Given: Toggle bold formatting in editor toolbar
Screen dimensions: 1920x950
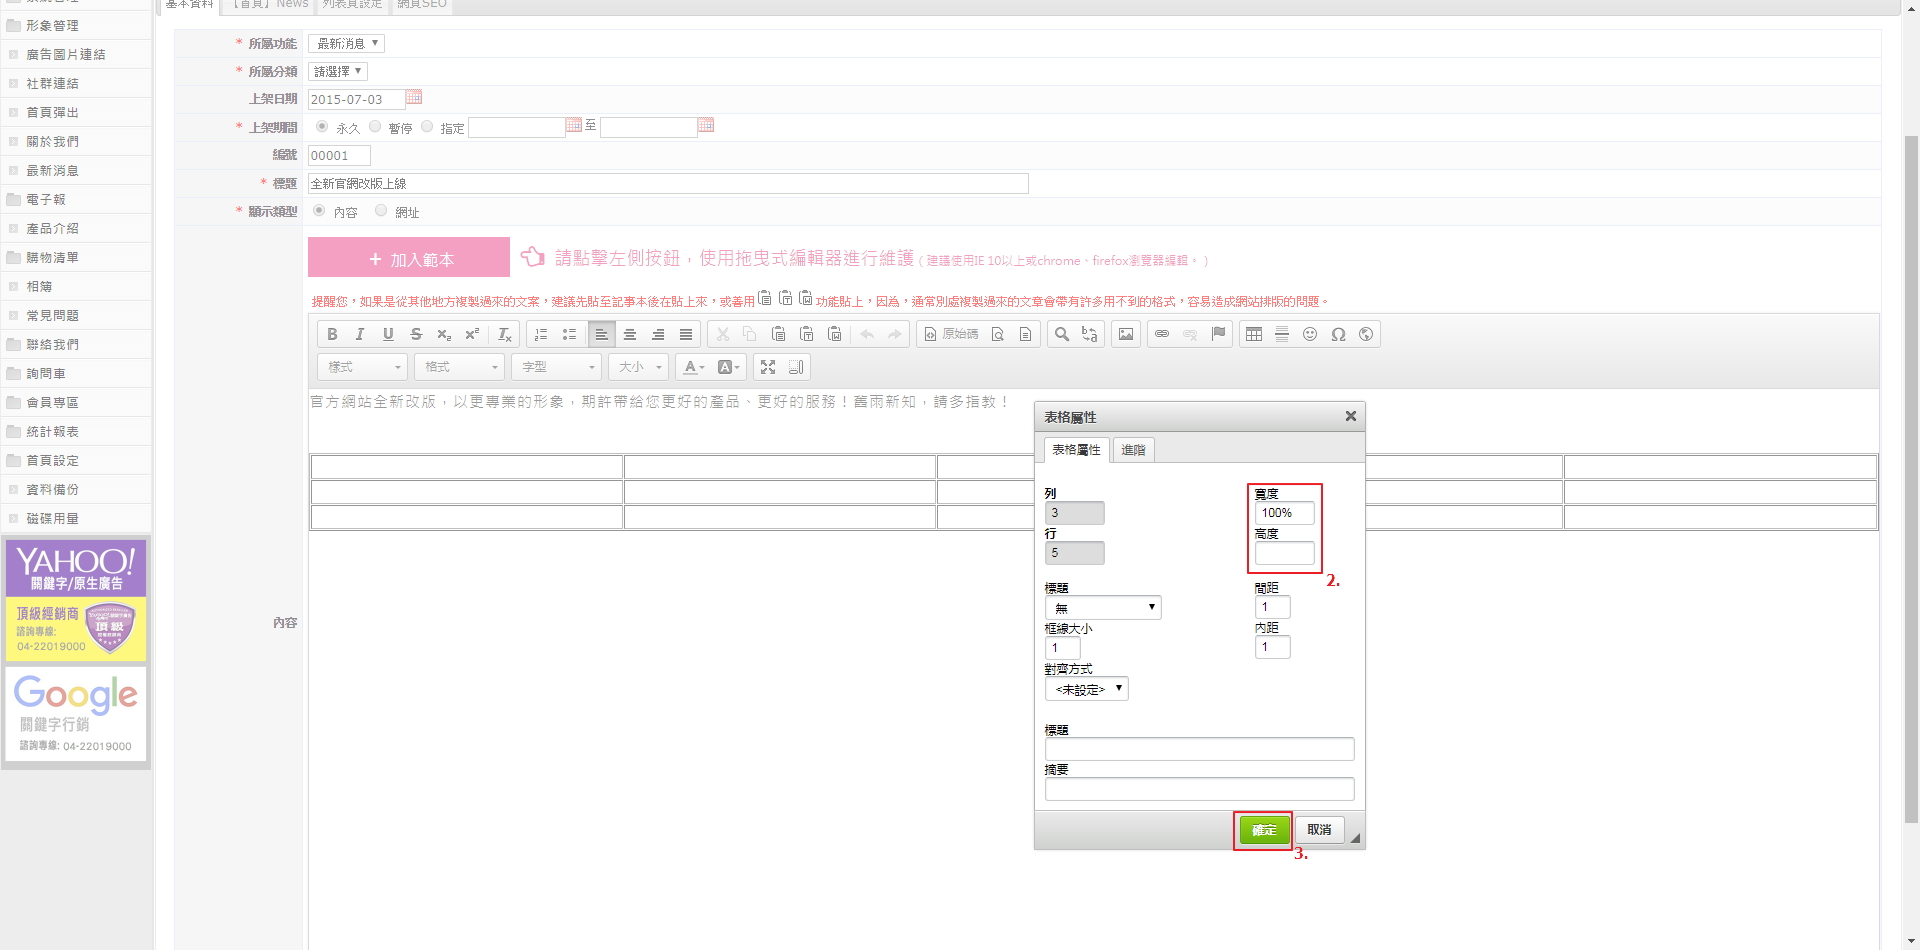Looking at the screenshot, I should [x=332, y=334].
